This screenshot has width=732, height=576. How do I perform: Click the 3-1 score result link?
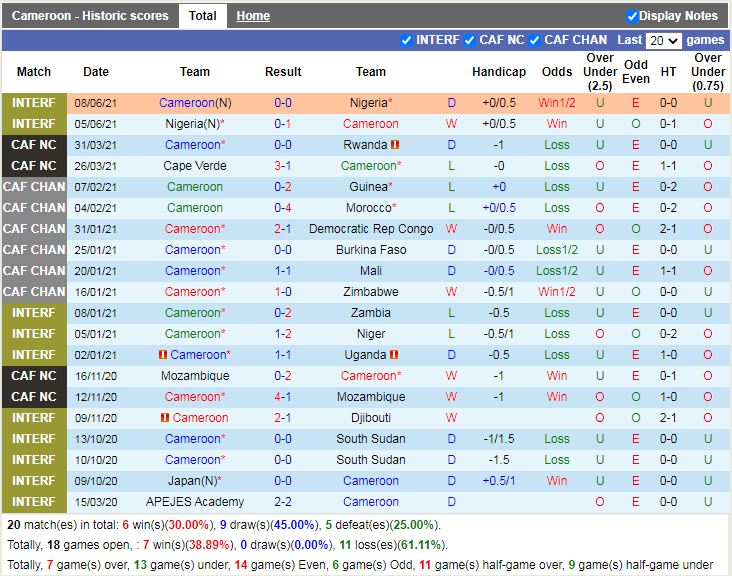point(283,166)
